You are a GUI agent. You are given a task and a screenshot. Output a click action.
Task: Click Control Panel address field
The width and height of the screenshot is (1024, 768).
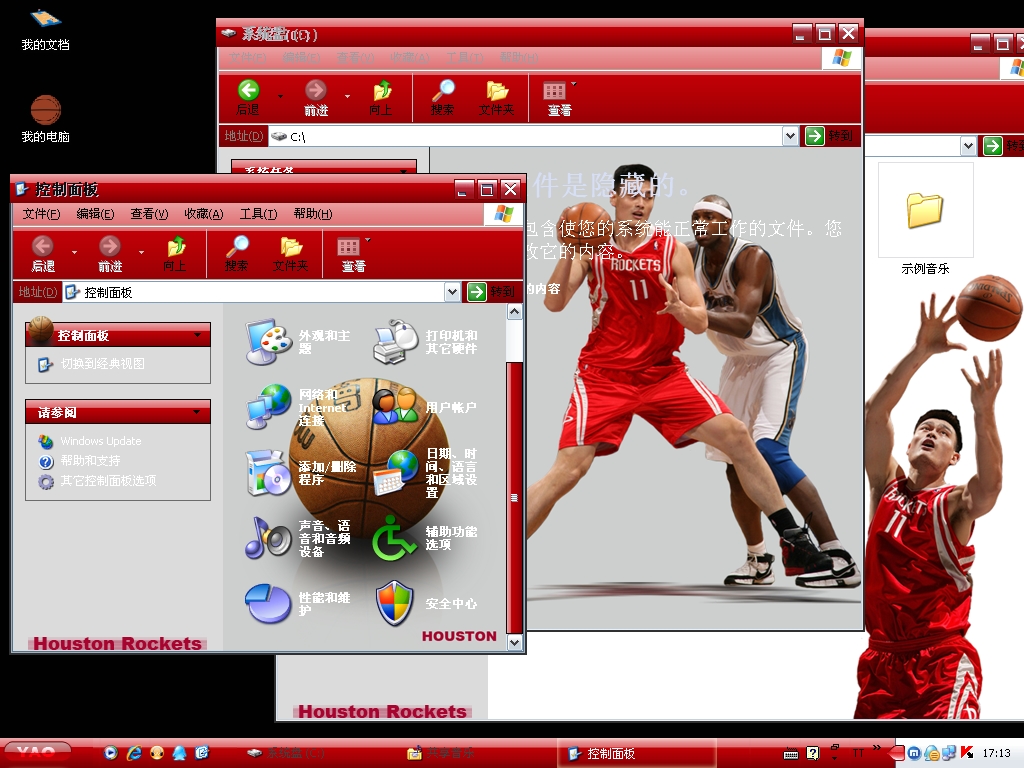(253, 292)
